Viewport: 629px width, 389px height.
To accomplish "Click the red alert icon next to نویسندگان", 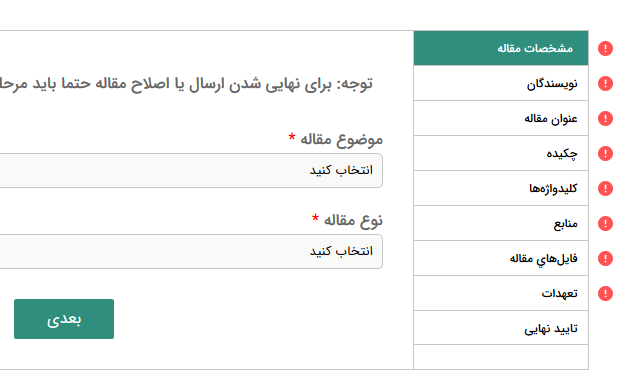I will pyautogui.click(x=605, y=83).
